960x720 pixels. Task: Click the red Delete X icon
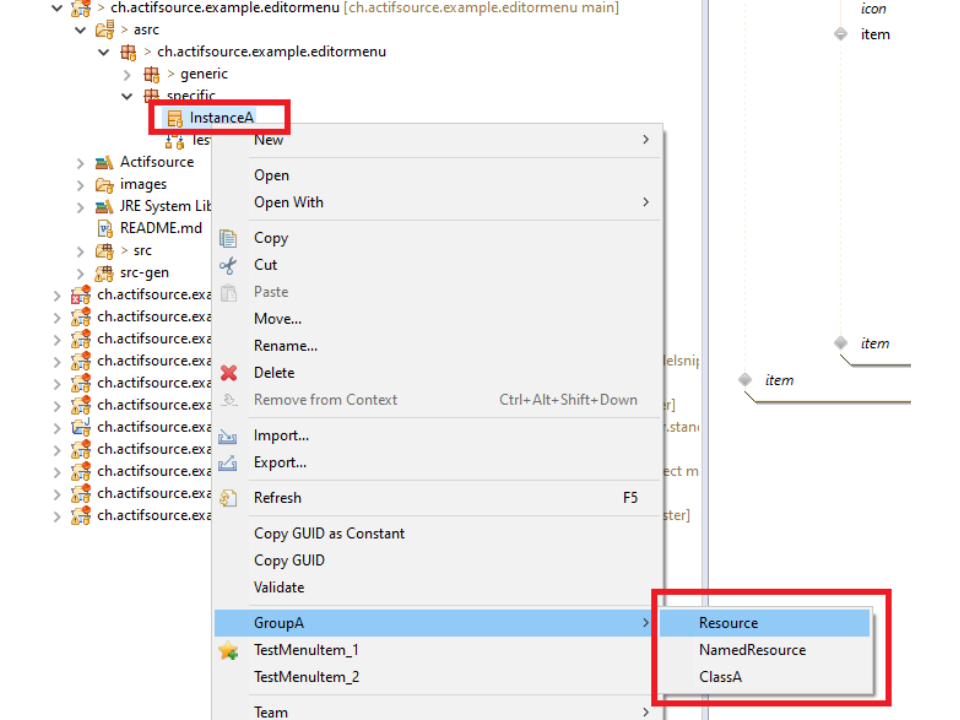click(x=228, y=373)
